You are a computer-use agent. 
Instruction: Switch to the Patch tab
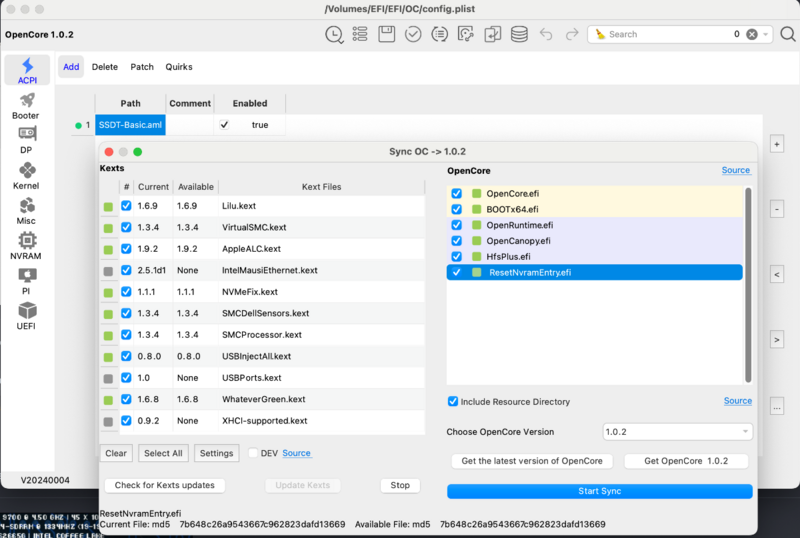(142, 67)
